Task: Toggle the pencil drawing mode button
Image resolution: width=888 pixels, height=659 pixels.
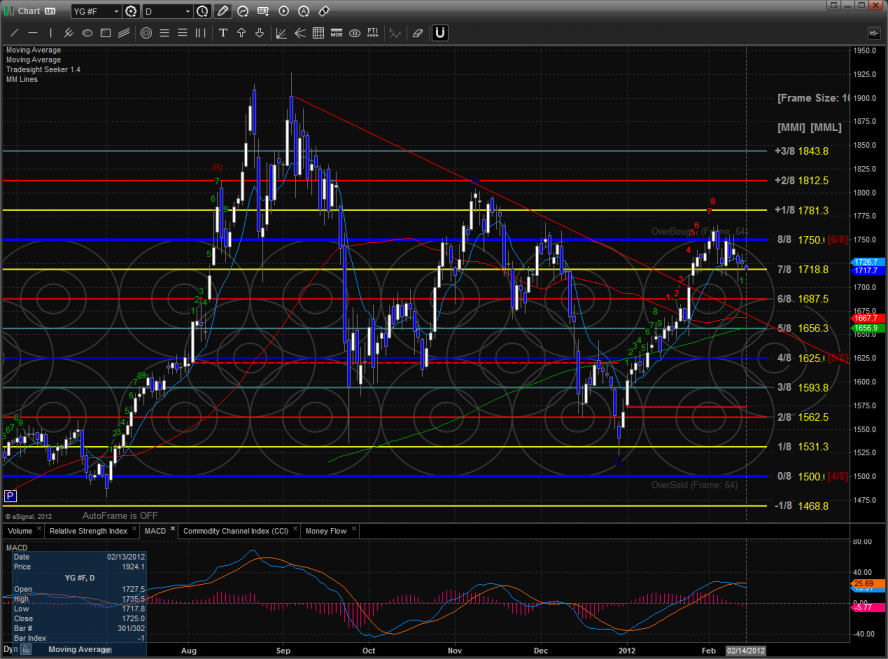Action: tap(223, 11)
